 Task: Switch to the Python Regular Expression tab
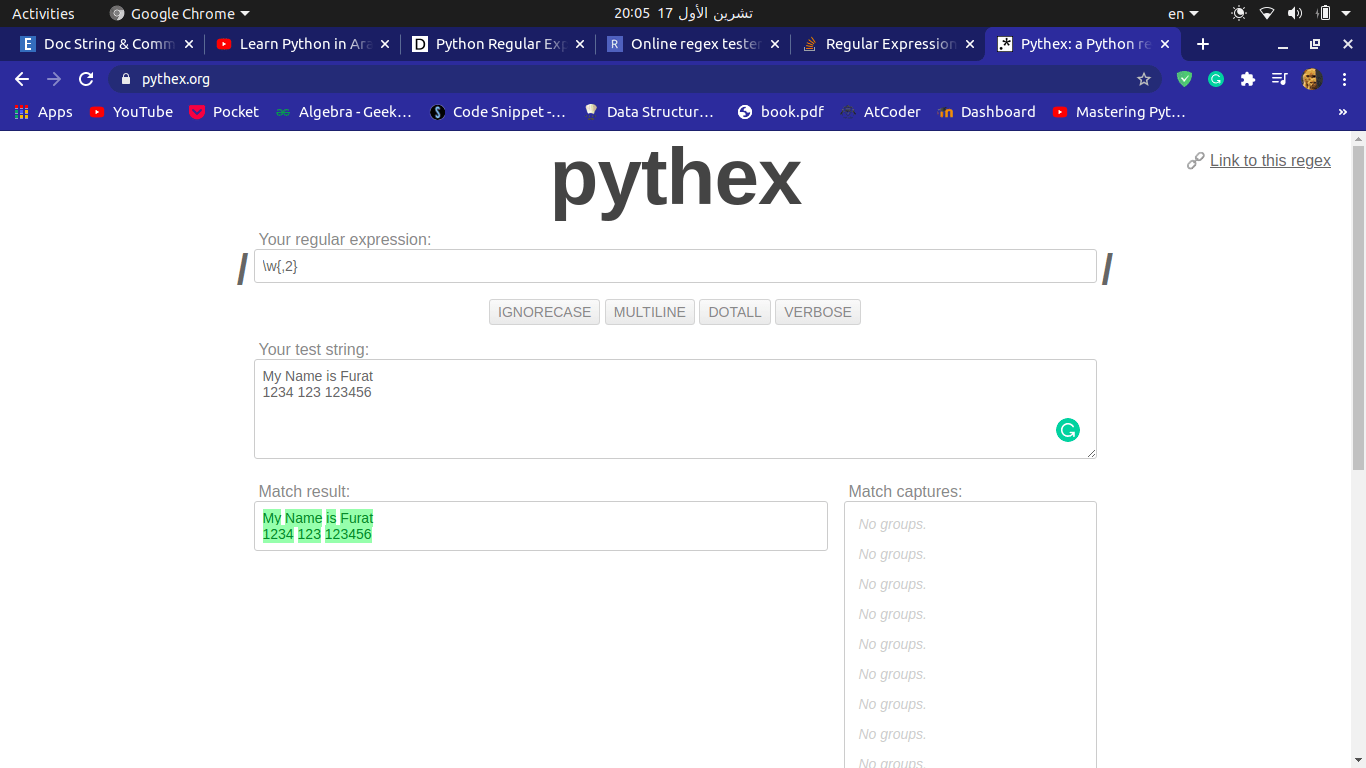[x=497, y=44]
